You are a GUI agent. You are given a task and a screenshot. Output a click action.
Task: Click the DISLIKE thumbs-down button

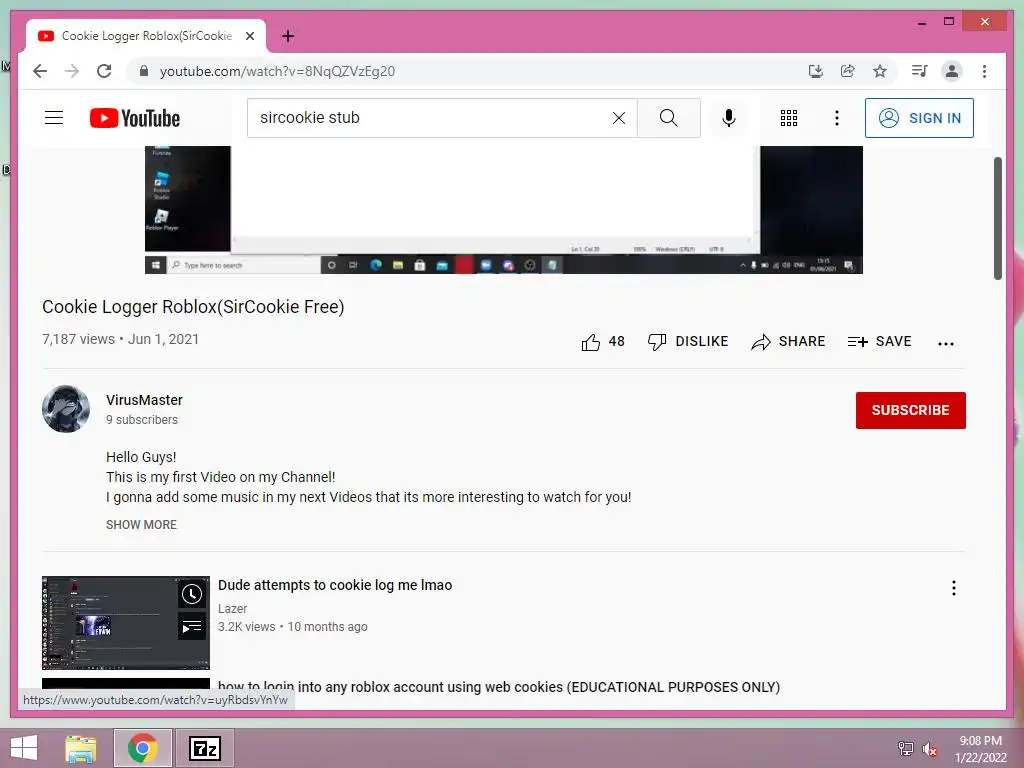[688, 342]
